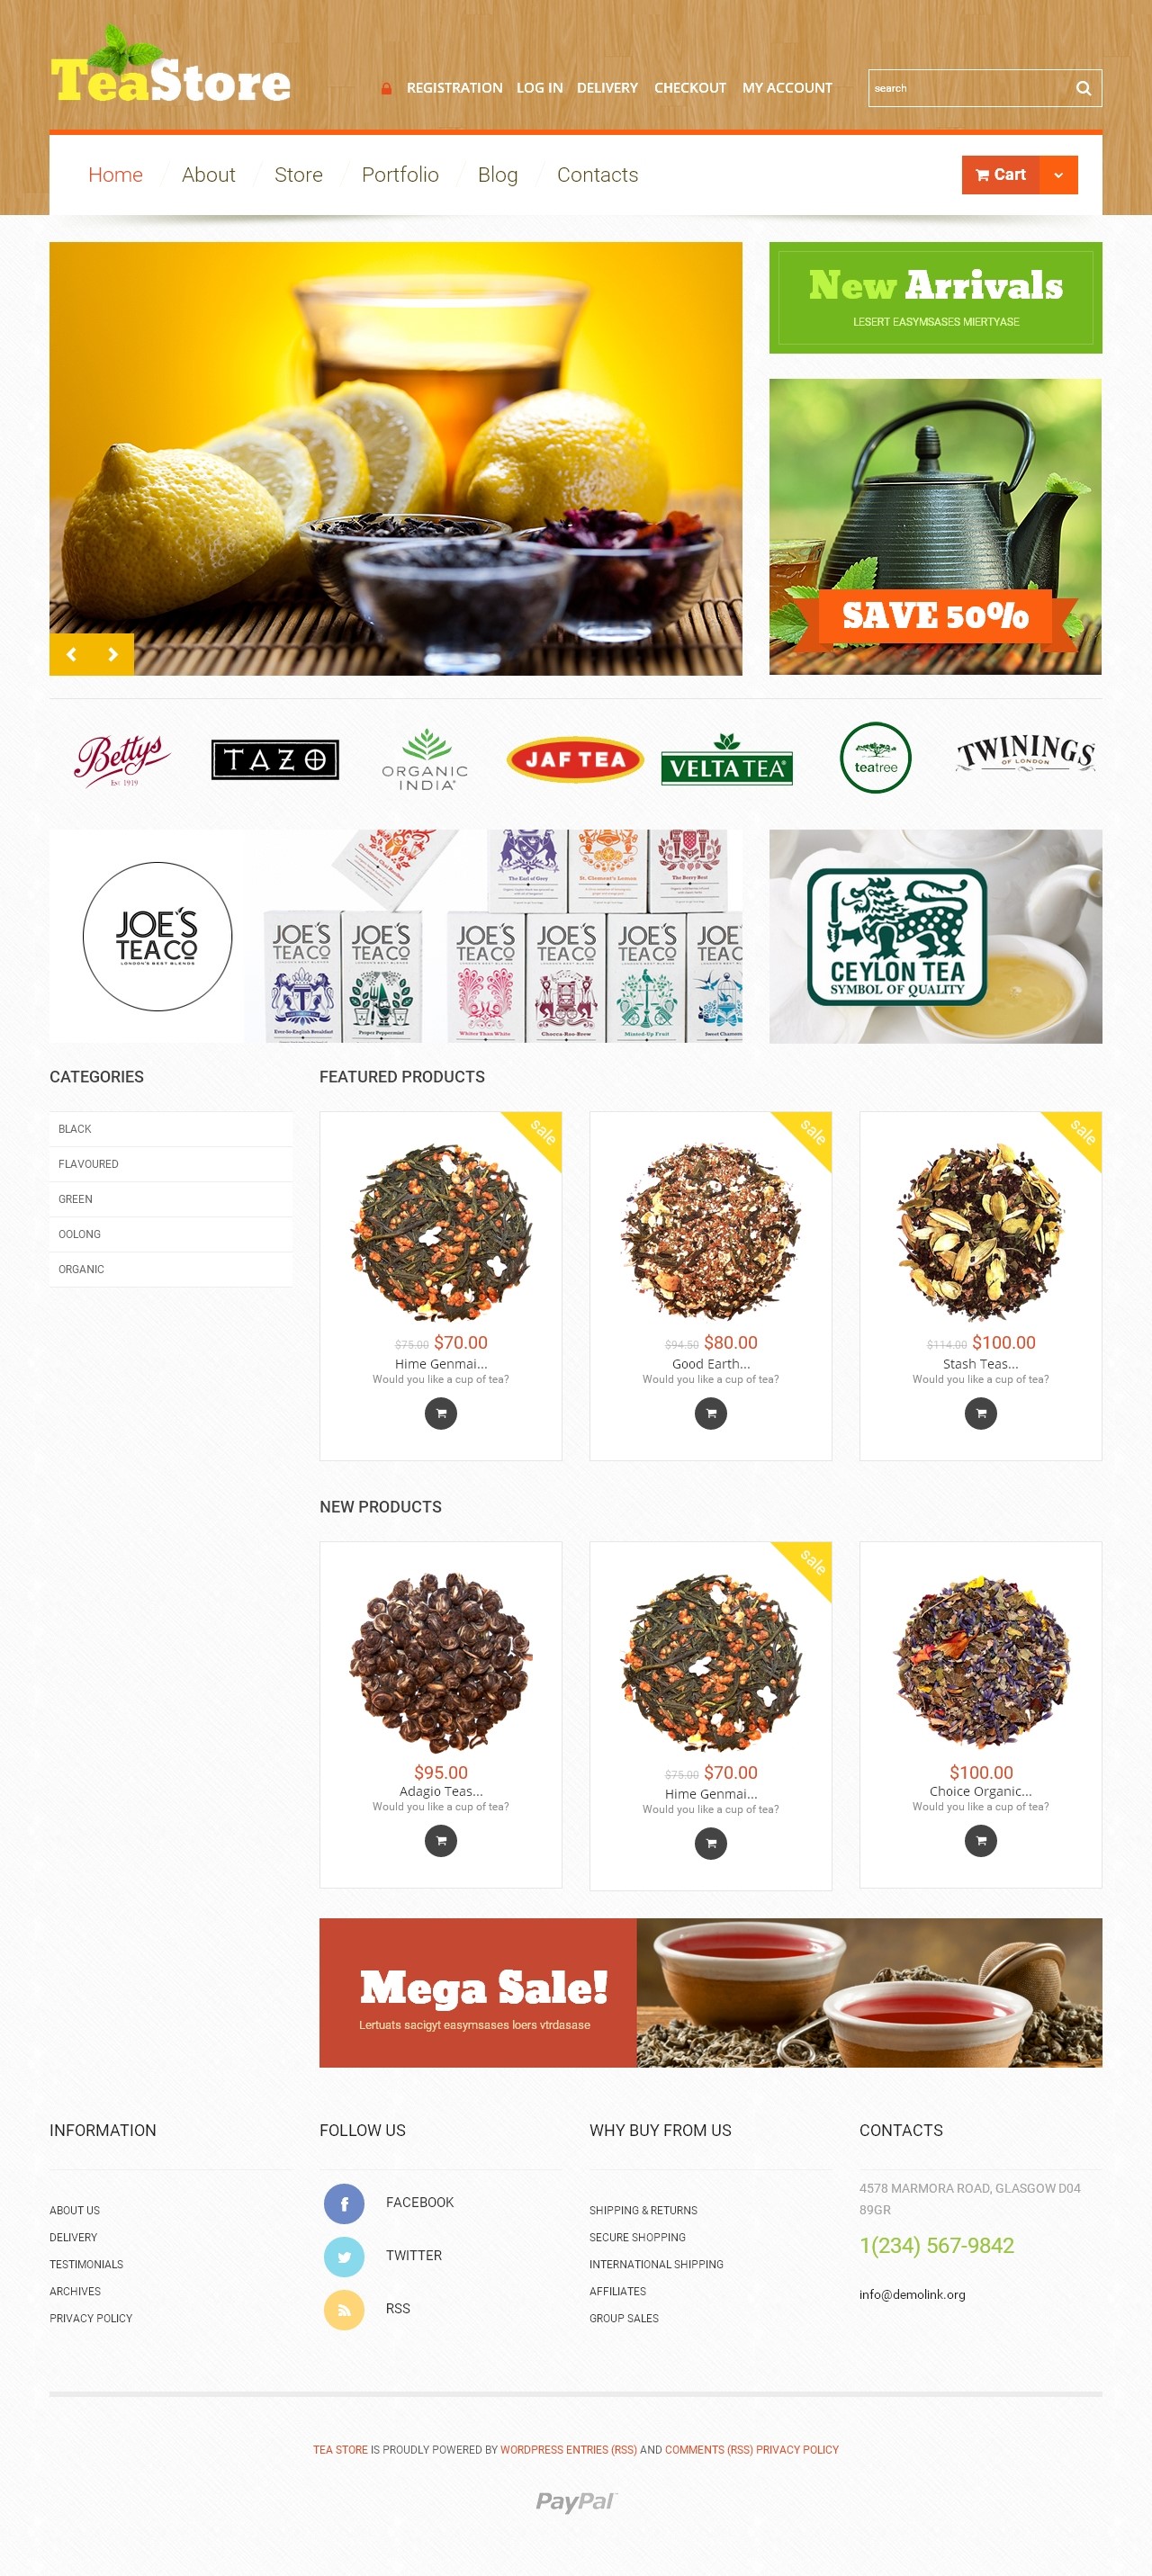
Task: Open the Registration link
Action: click(x=454, y=88)
